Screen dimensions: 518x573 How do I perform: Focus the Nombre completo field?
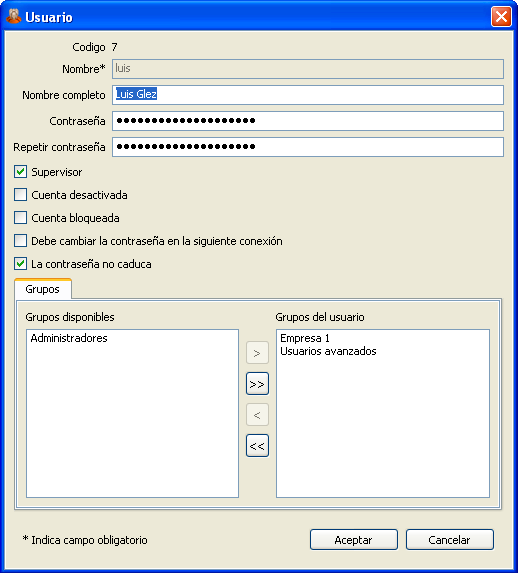(308, 95)
